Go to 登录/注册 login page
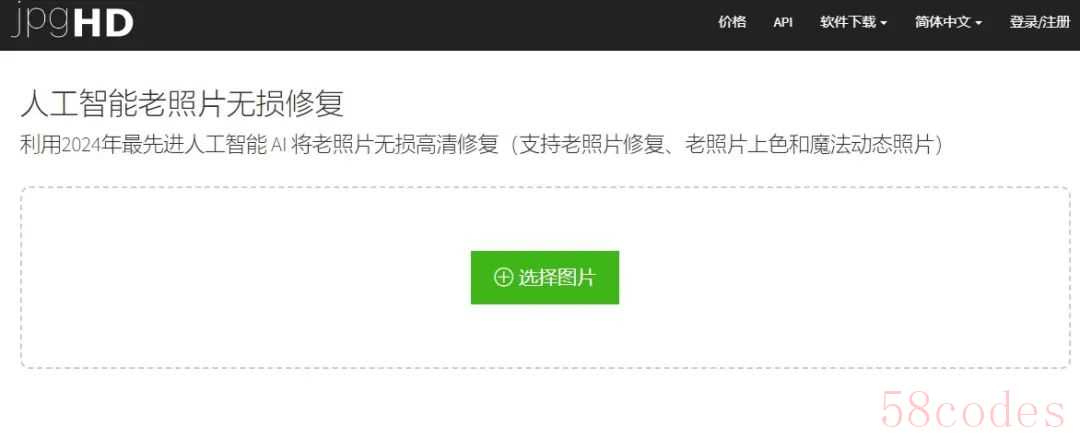The height and width of the screenshot is (440, 1080). 1040,22
